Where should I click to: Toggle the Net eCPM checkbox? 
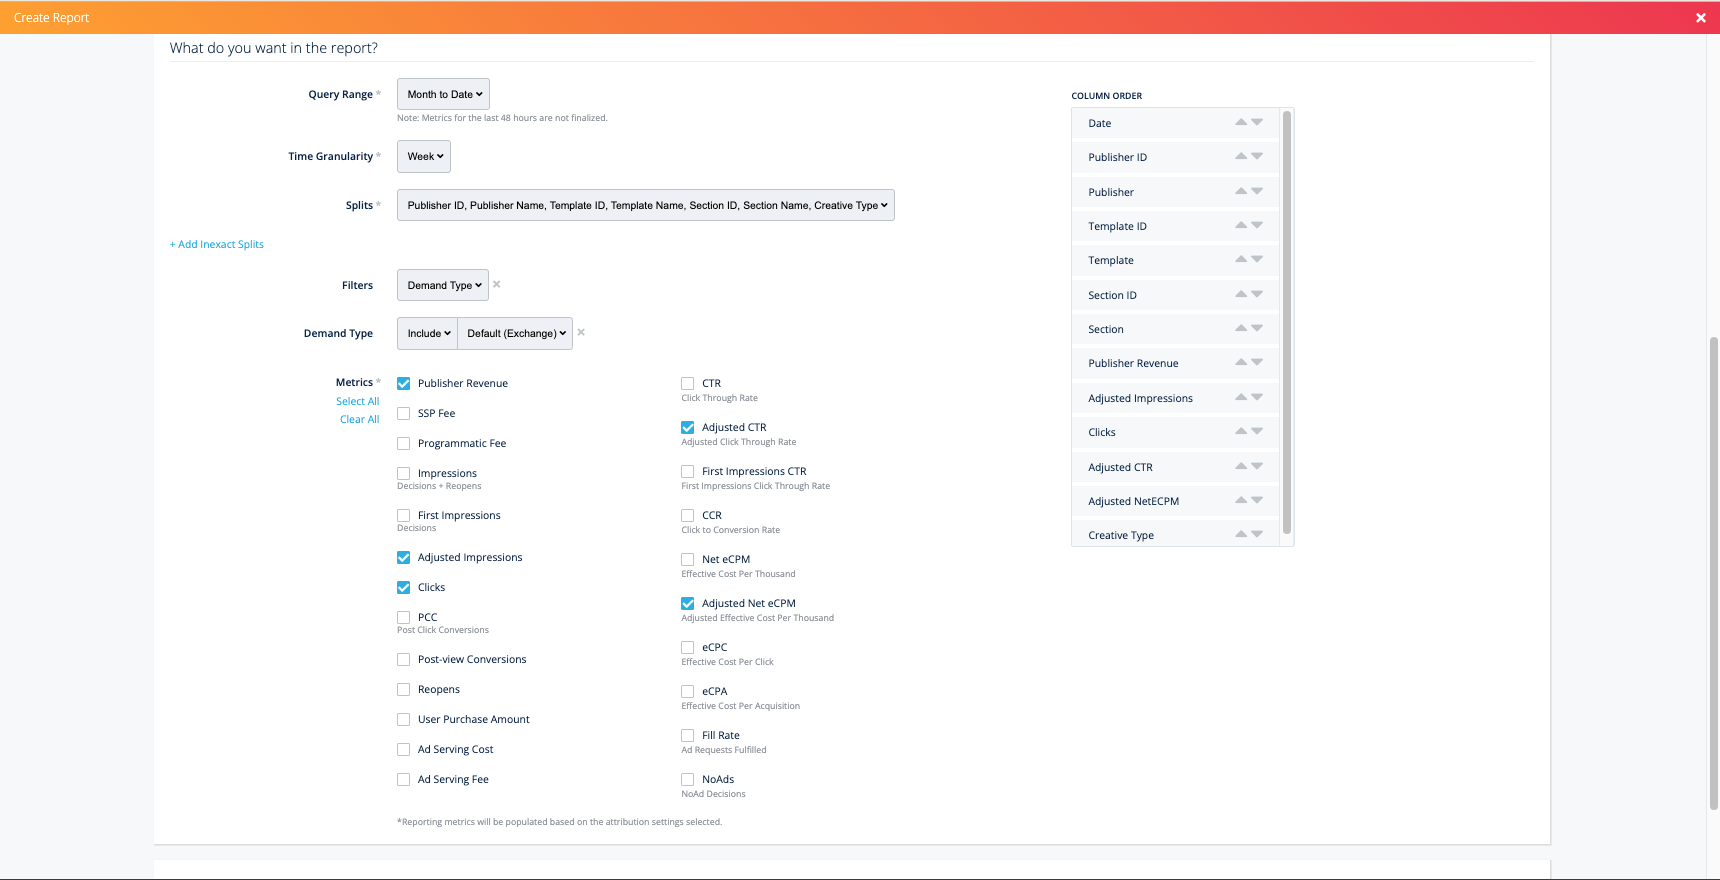tap(688, 560)
